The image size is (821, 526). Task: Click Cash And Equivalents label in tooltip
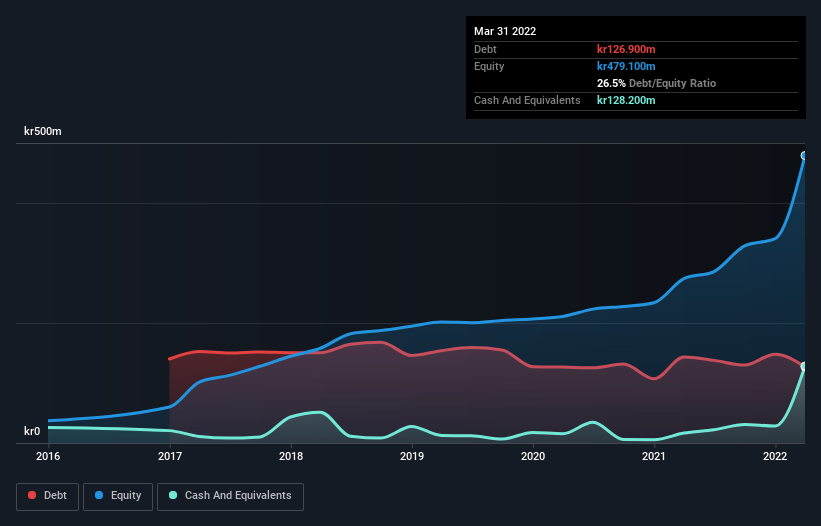coord(527,100)
